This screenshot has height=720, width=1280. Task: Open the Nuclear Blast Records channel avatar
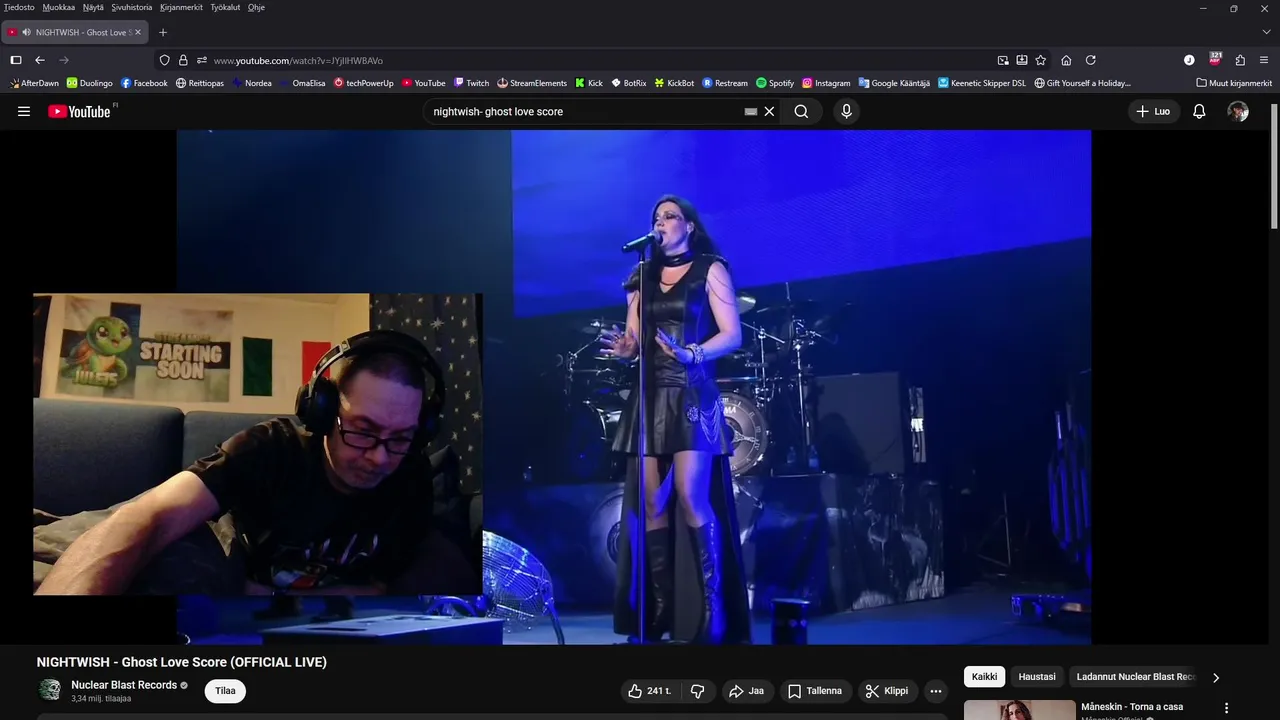[49, 690]
